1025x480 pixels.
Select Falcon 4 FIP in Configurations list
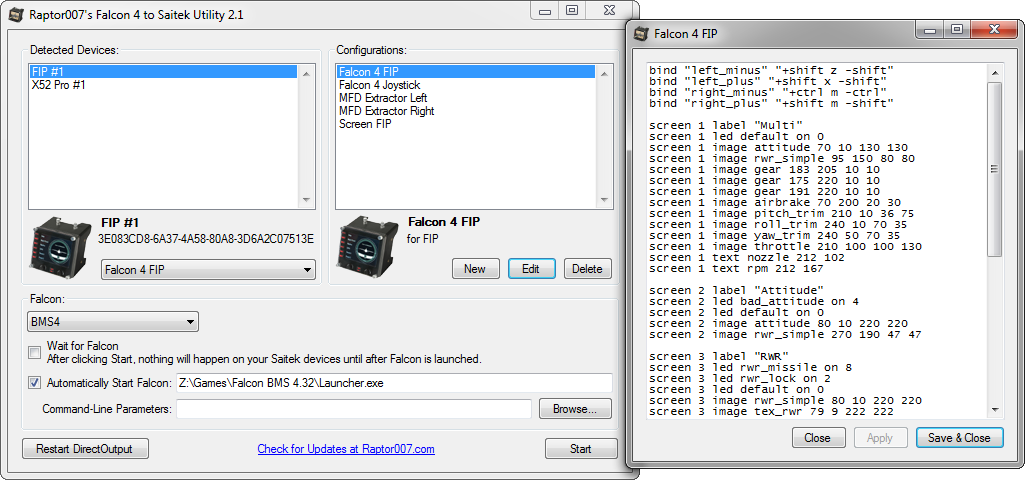(x=465, y=71)
